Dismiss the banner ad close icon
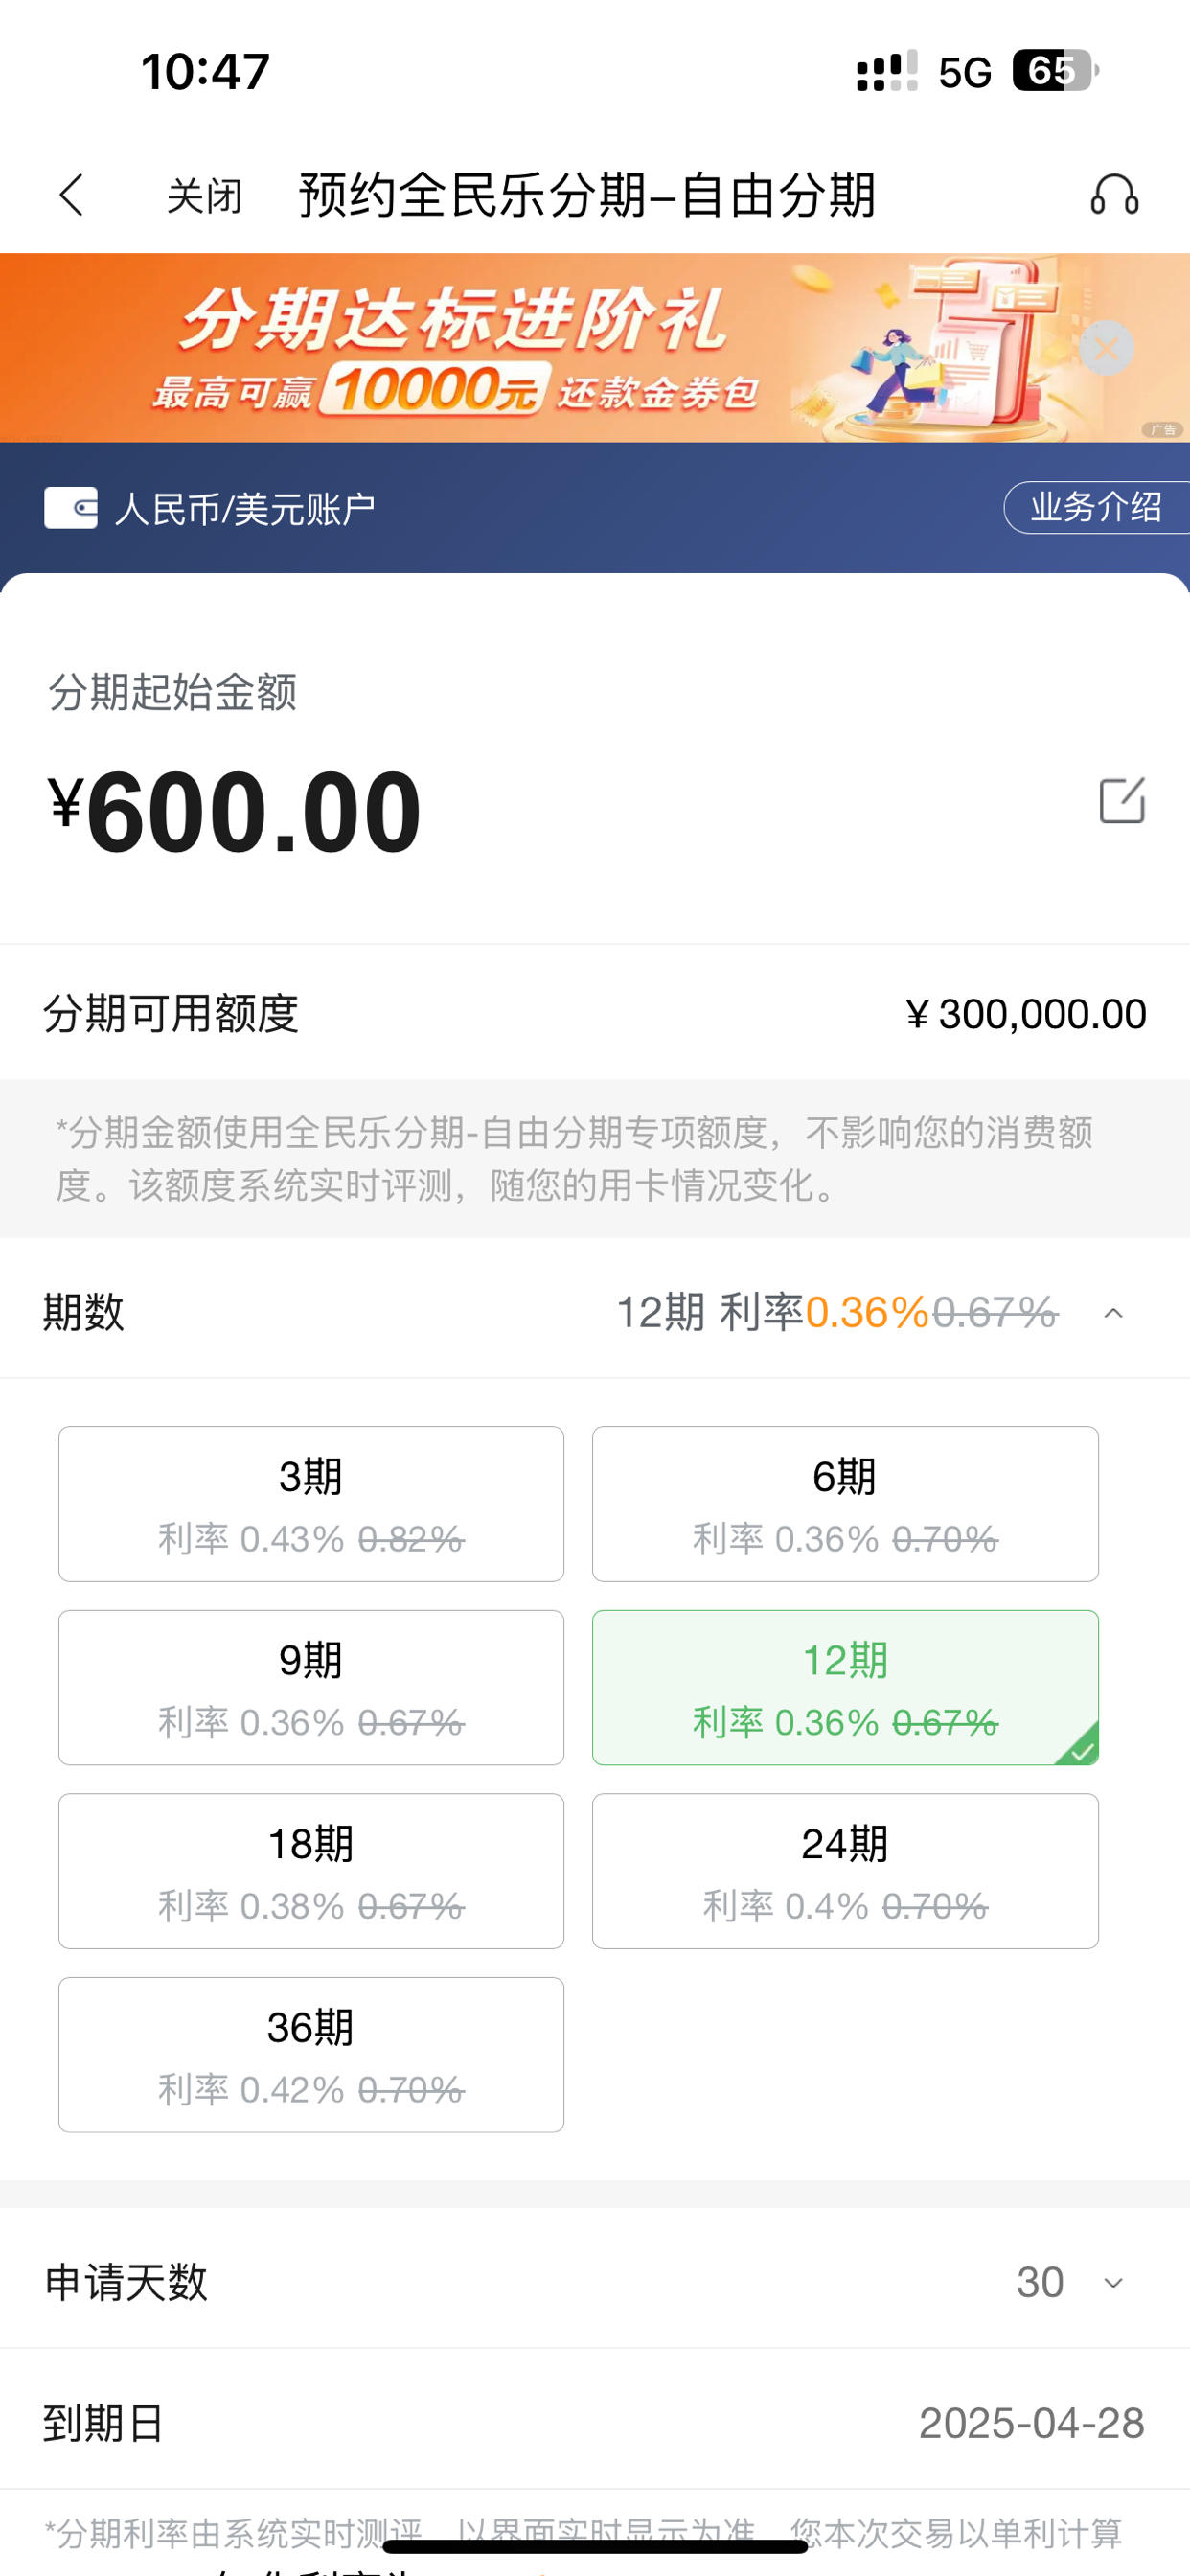The width and height of the screenshot is (1190, 2576). pyautogui.click(x=1106, y=349)
